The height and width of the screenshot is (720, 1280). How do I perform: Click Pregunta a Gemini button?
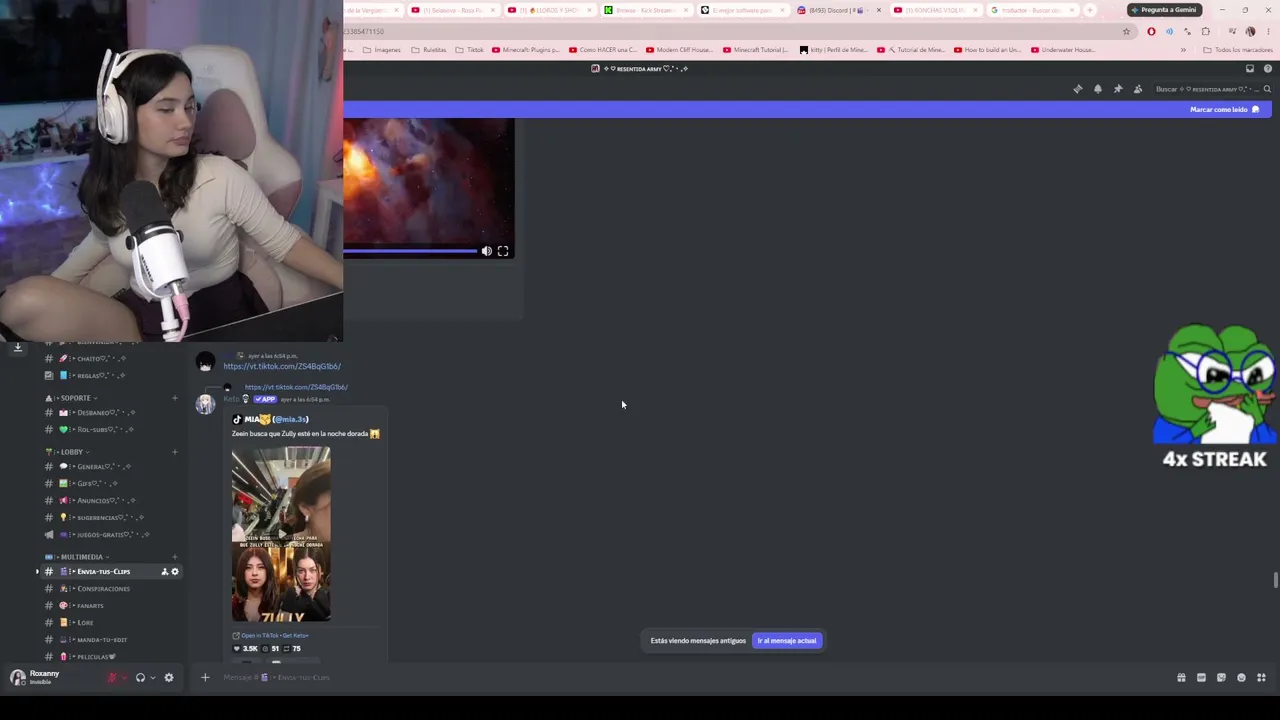[1164, 10]
